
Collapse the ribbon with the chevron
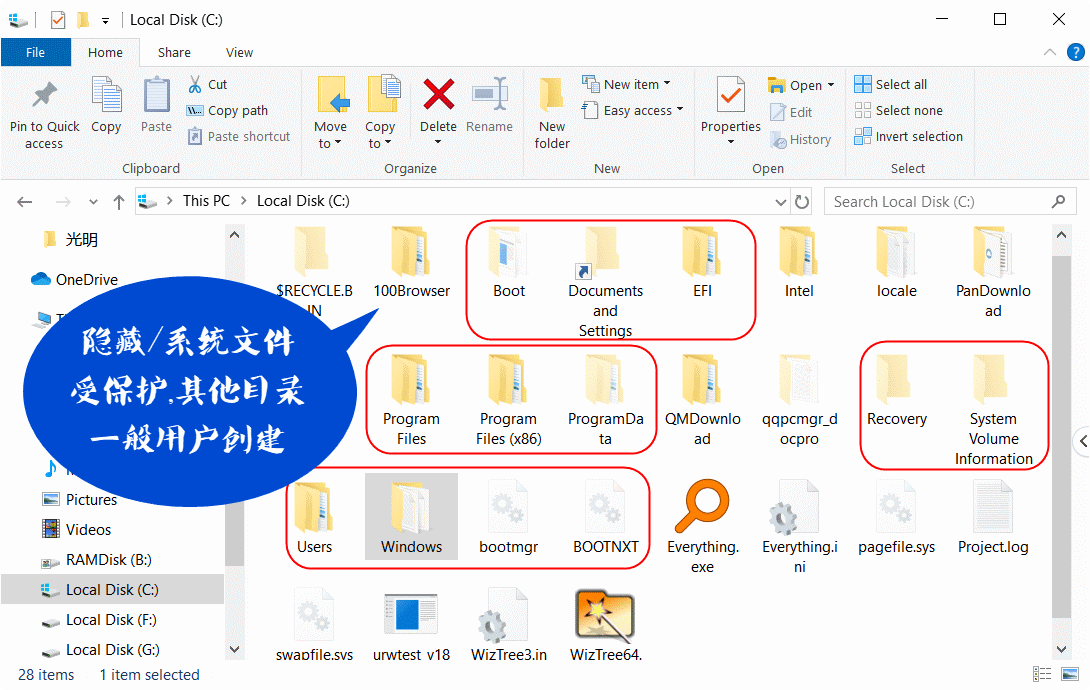(1050, 52)
